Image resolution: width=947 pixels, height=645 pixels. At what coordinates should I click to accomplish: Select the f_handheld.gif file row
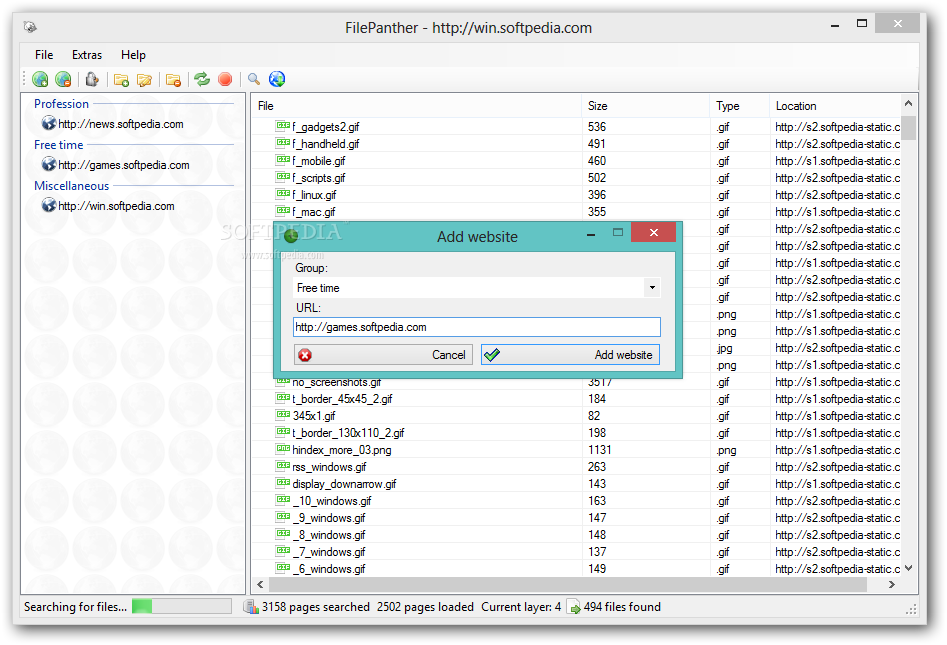pyautogui.click(x=576, y=144)
